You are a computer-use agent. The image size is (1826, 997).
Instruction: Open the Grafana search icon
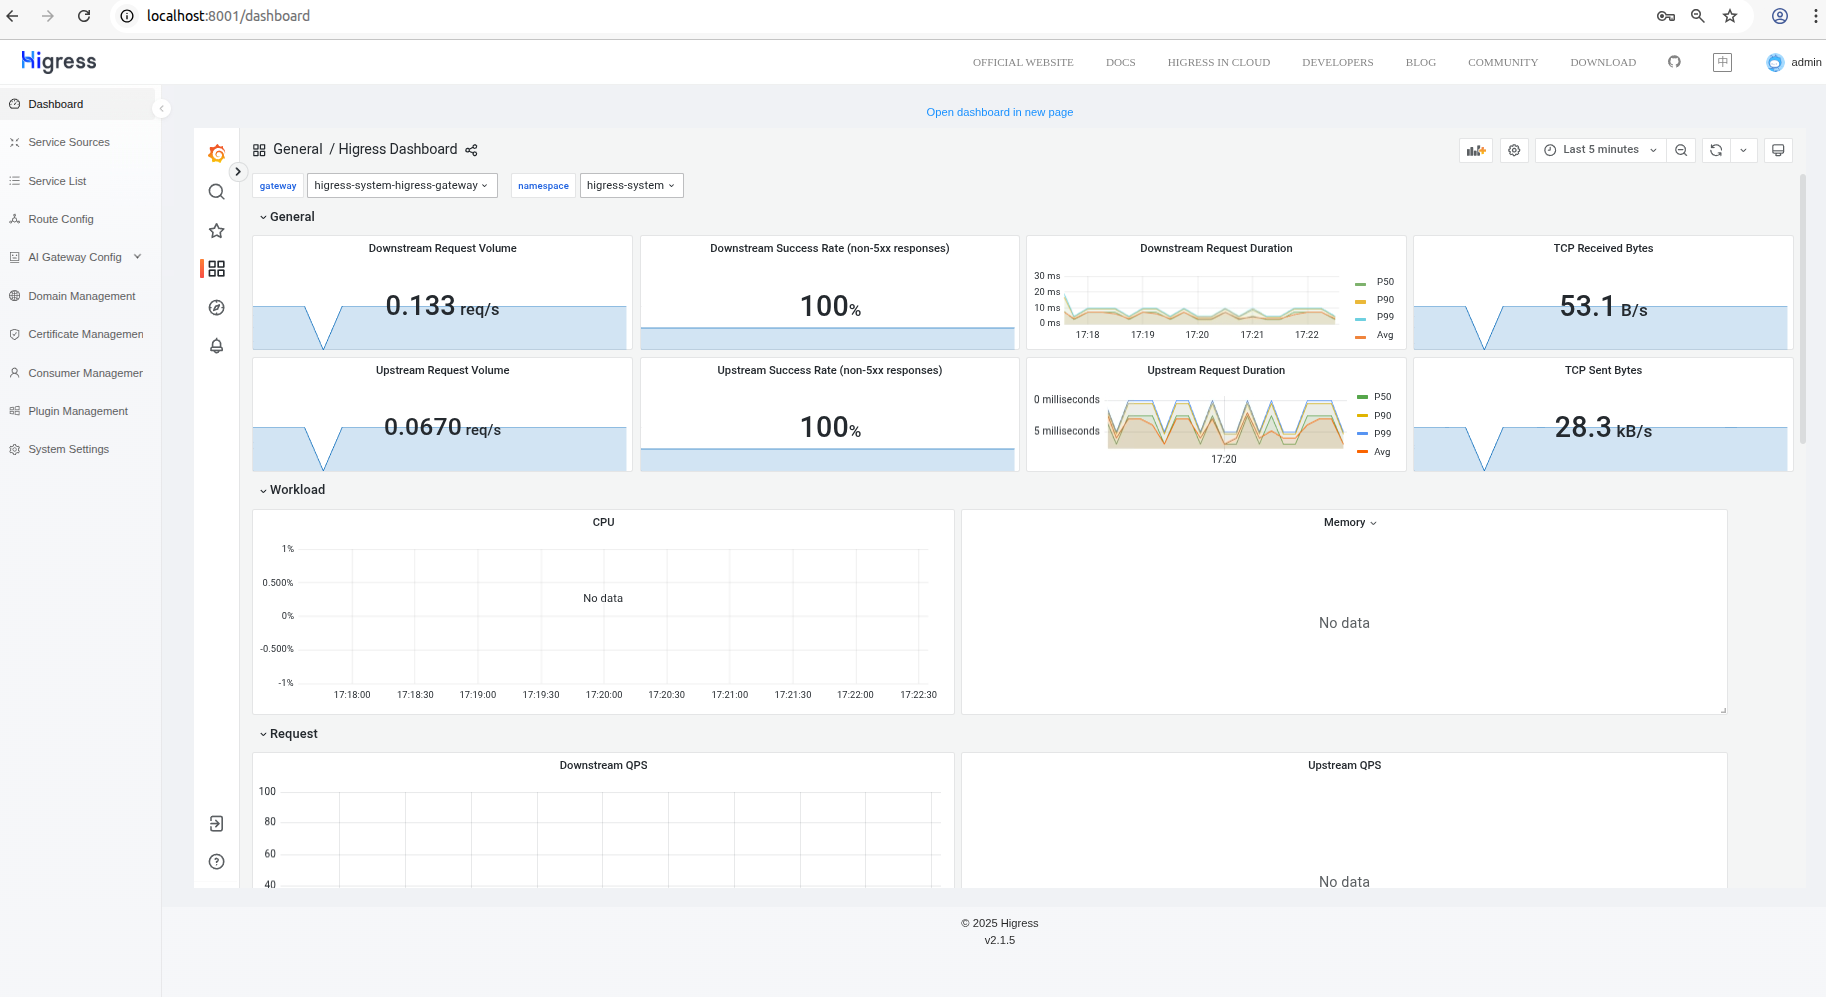coord(216,192)
